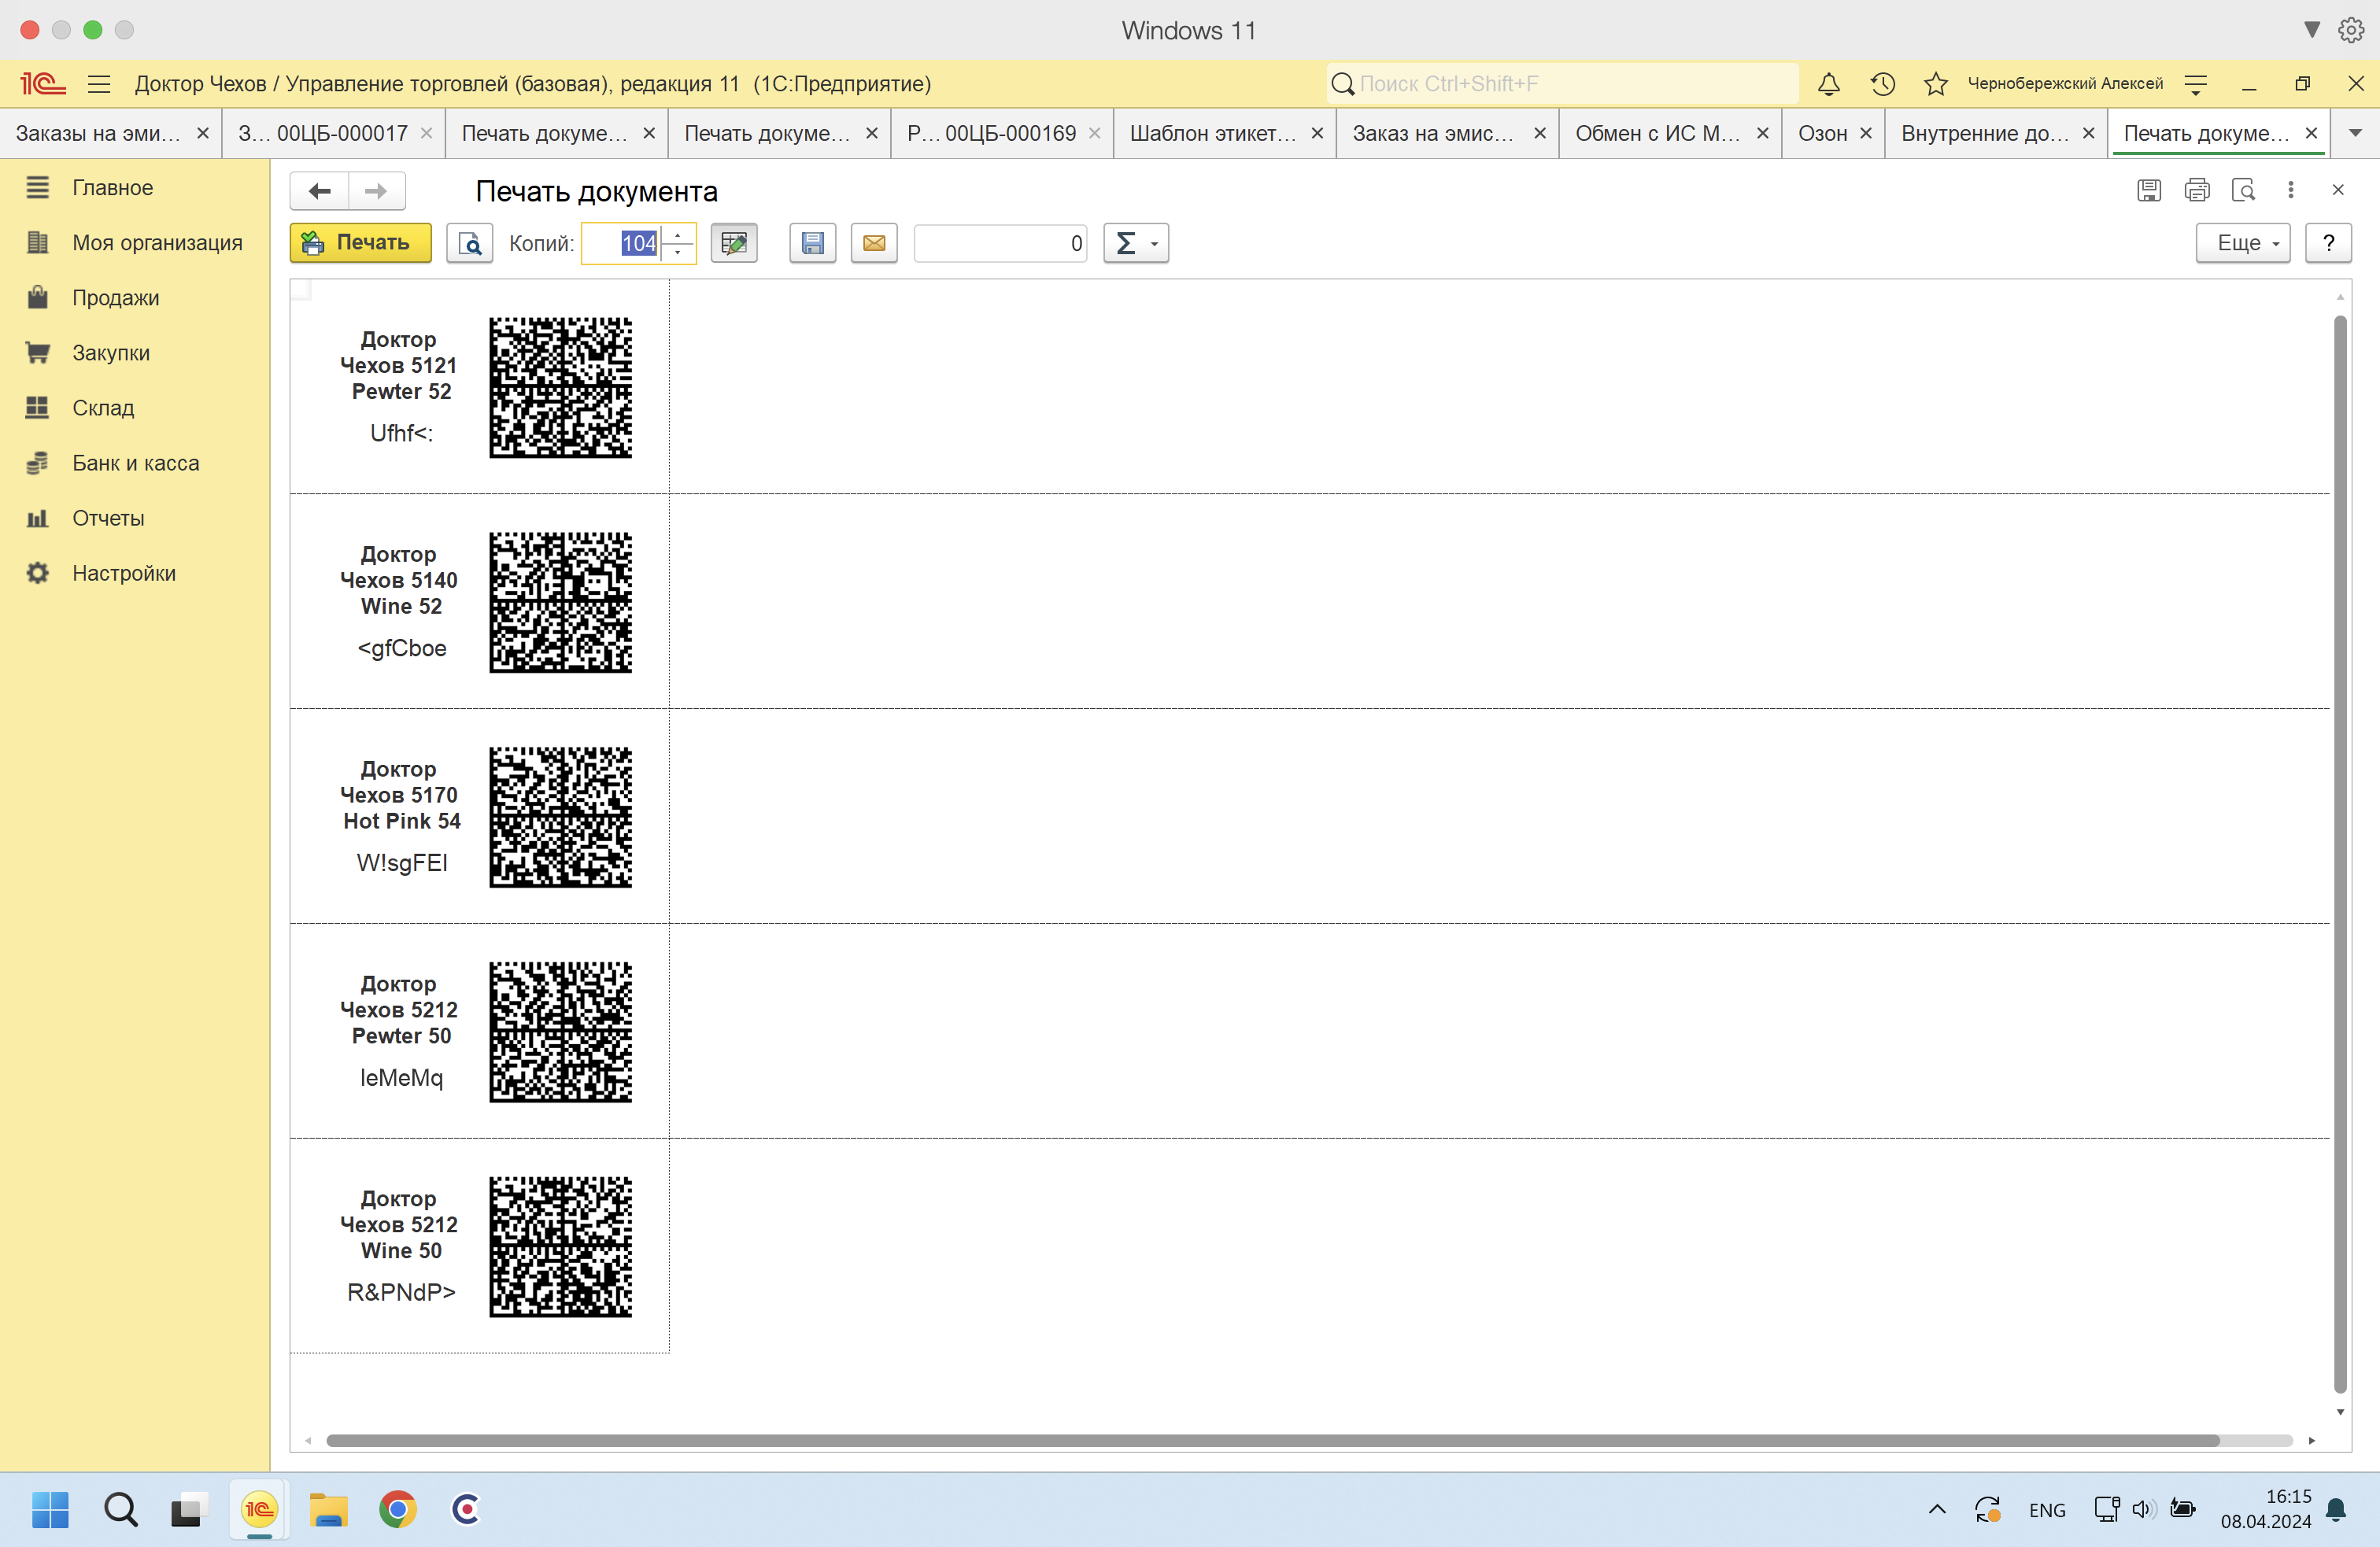Switch to the Озон tab
The height and width of the screenshot is (1547, 2380).
[x=1822, y=133]
